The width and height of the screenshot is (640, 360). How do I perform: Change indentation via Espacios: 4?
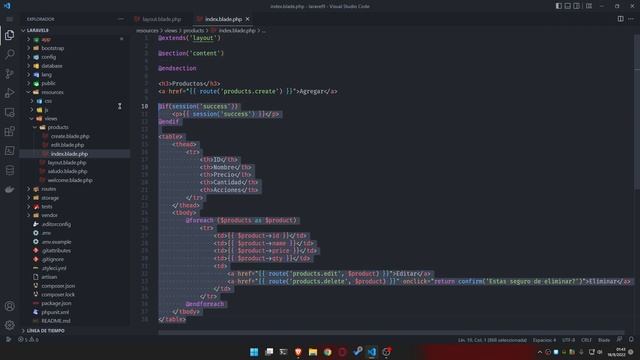[x=544, y=340]
